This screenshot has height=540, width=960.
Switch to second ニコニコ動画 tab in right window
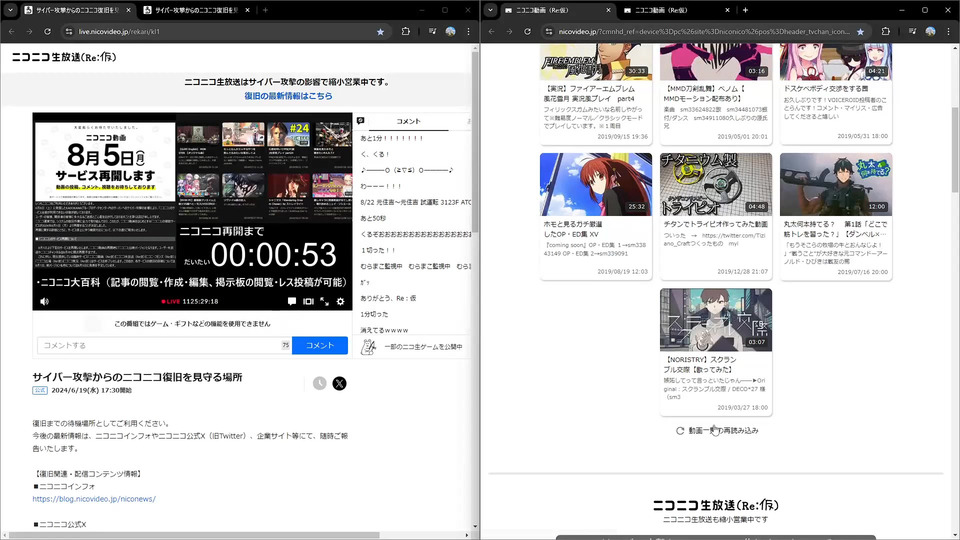point(675,10)
